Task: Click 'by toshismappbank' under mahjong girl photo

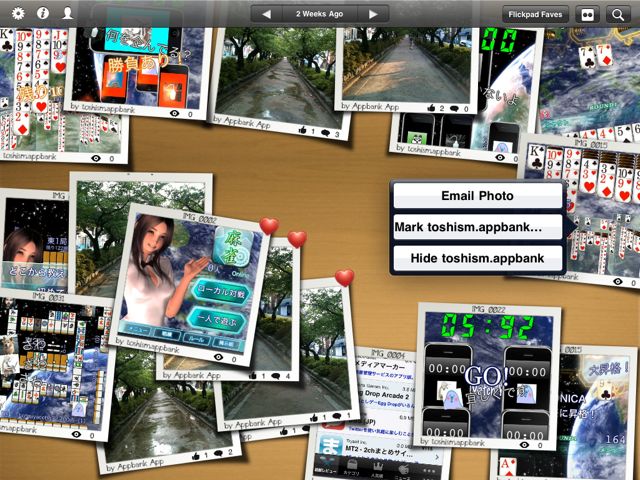Action: (x=148, y=345)
